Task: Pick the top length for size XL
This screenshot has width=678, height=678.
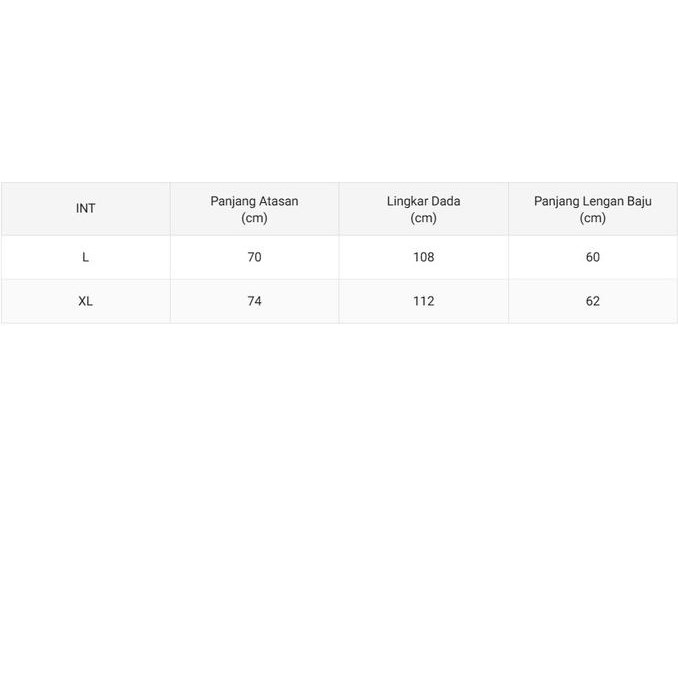Action: (x=254, y=301)
